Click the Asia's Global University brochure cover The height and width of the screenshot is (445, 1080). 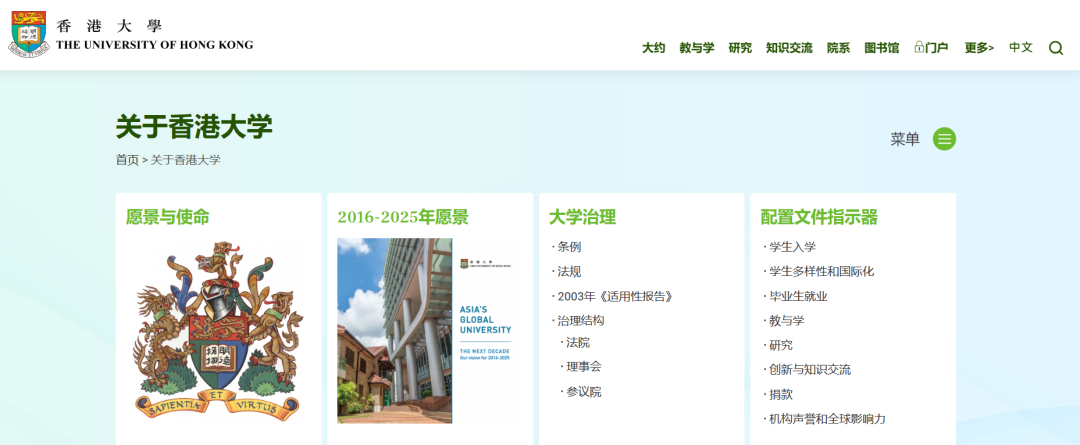(x=428, y=331)
